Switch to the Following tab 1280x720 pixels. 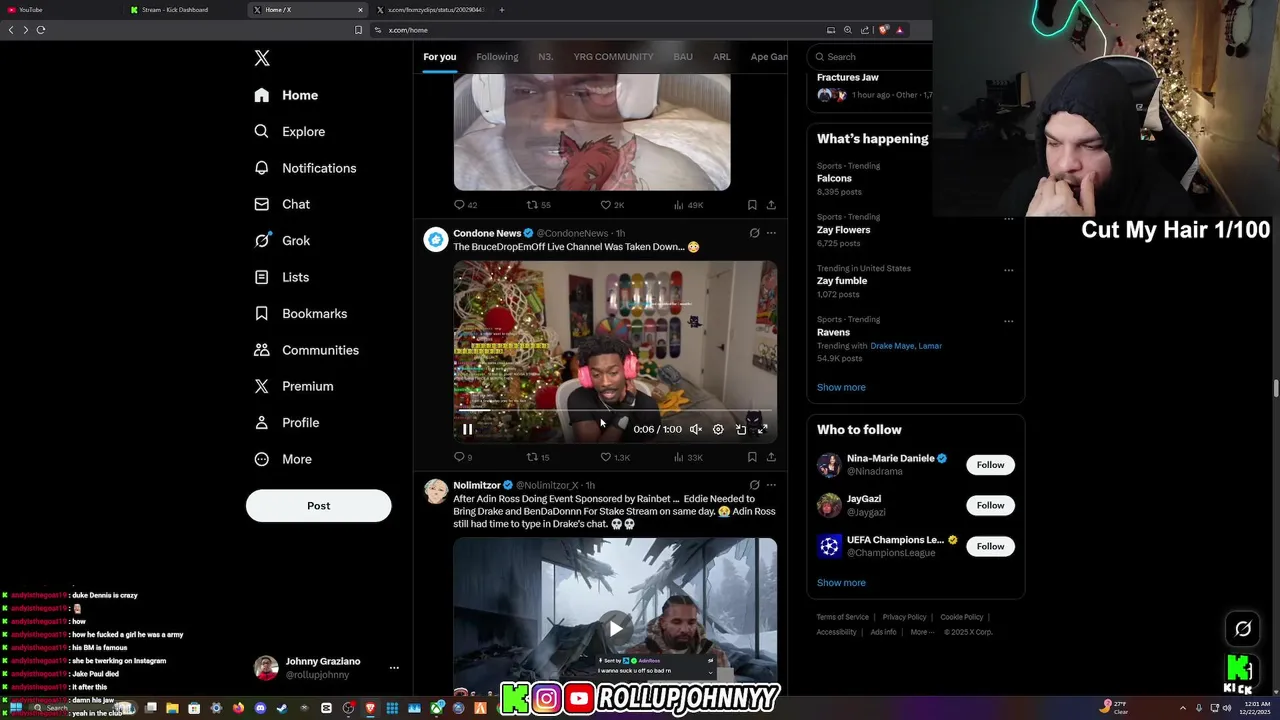[497, 57]
